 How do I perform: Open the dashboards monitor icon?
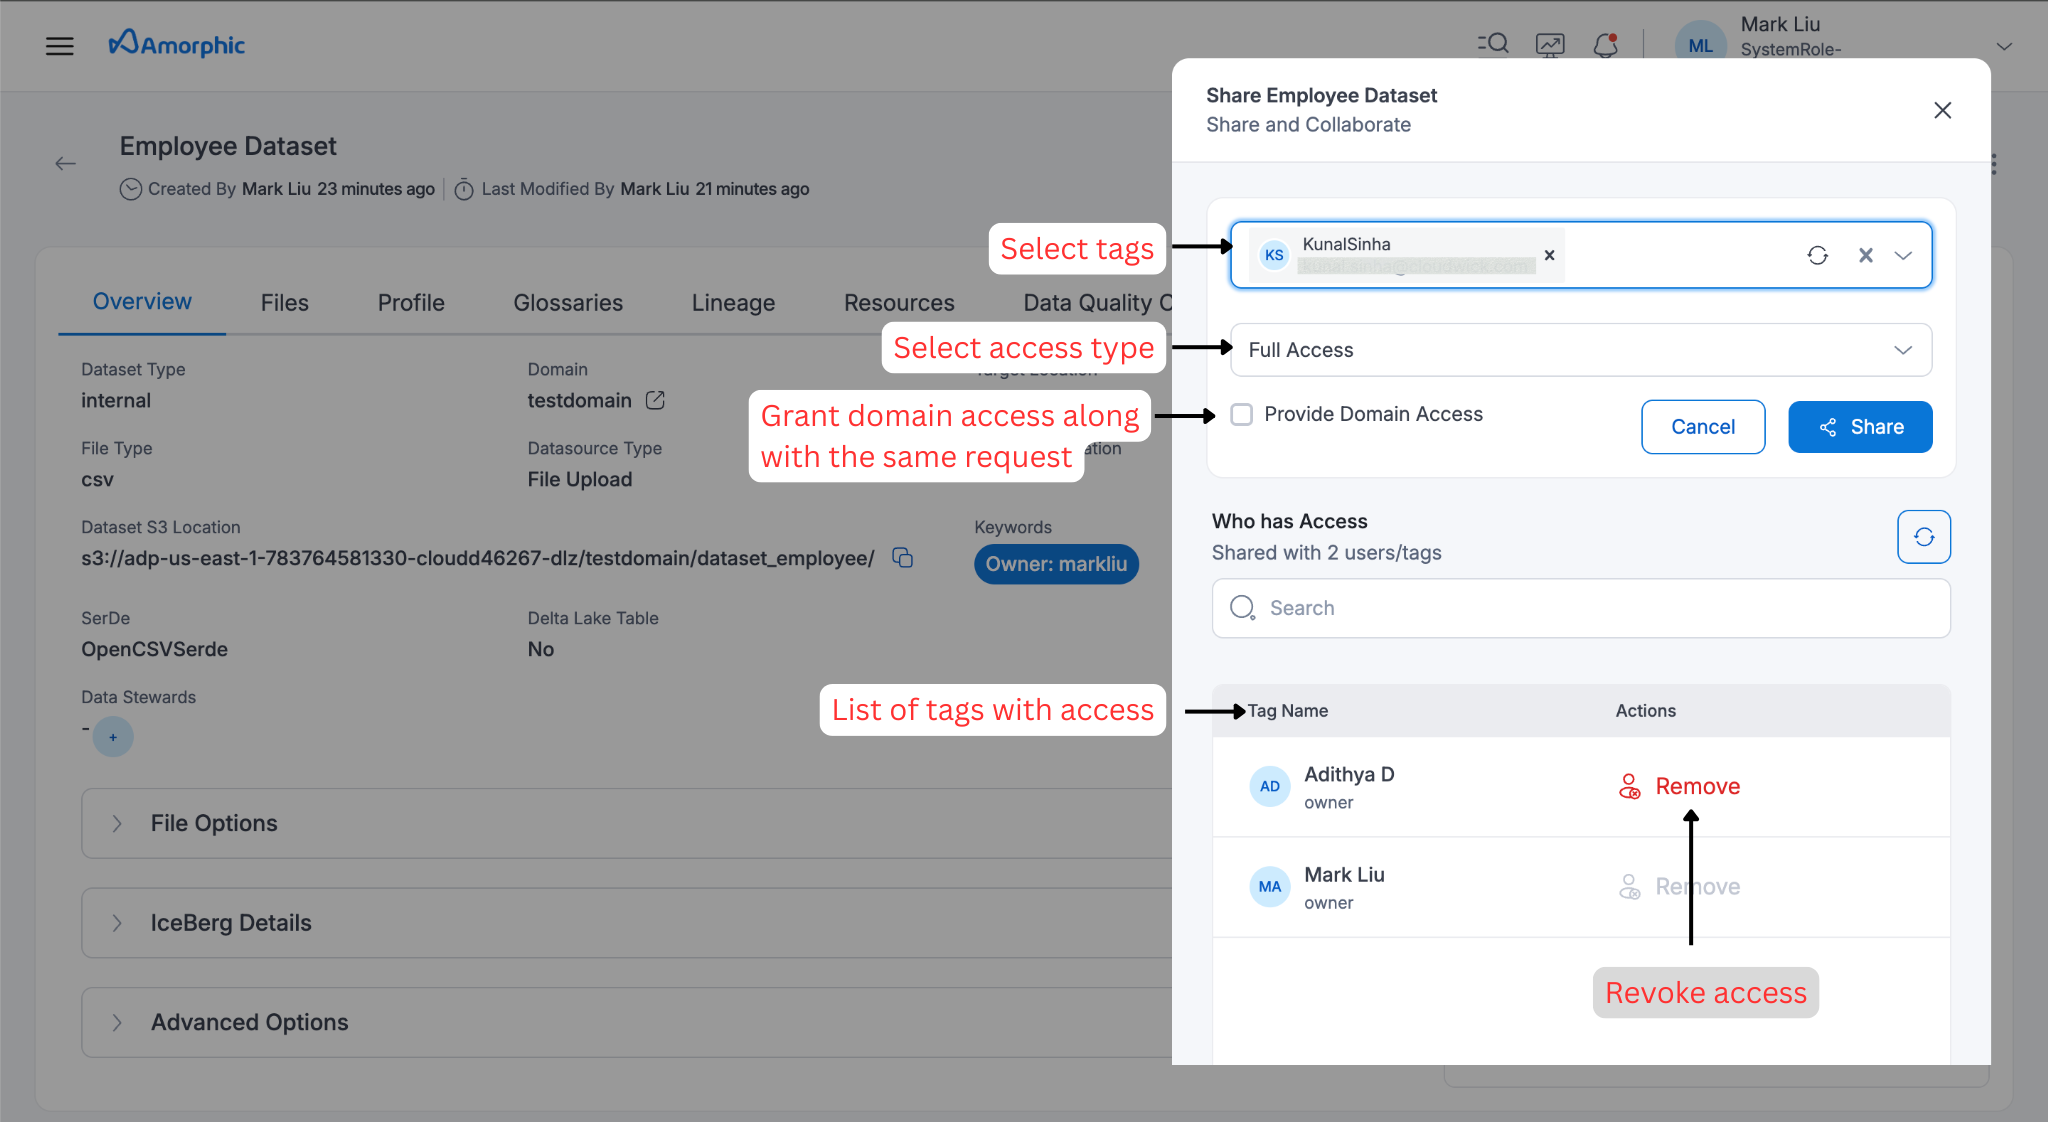[x=1549, y=44]
